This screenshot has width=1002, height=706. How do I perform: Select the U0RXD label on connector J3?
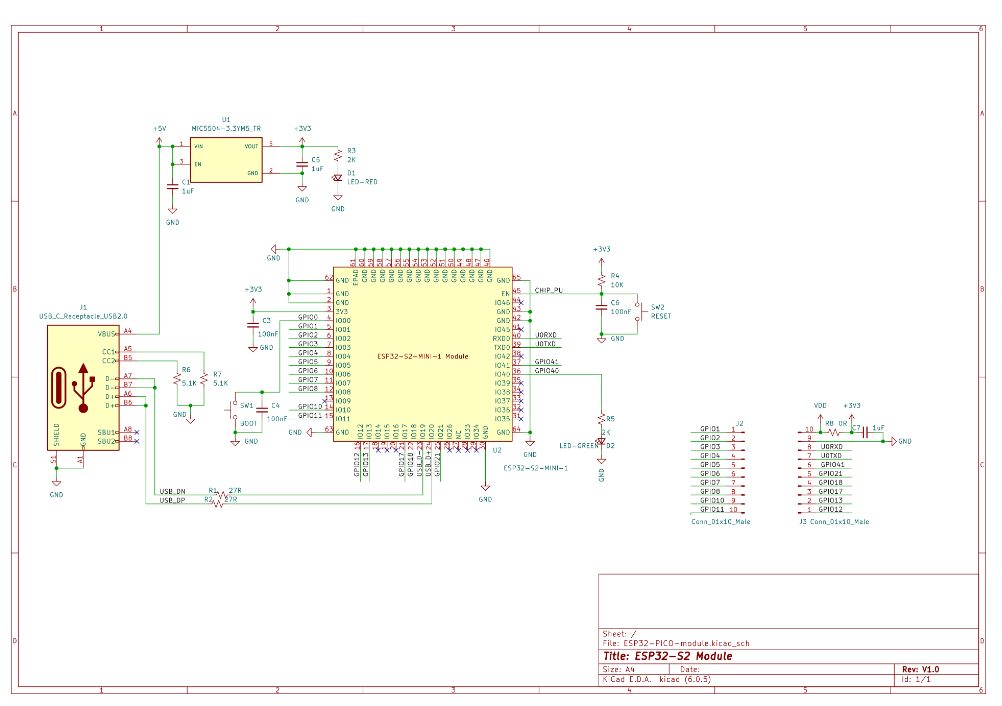(831, 447)
